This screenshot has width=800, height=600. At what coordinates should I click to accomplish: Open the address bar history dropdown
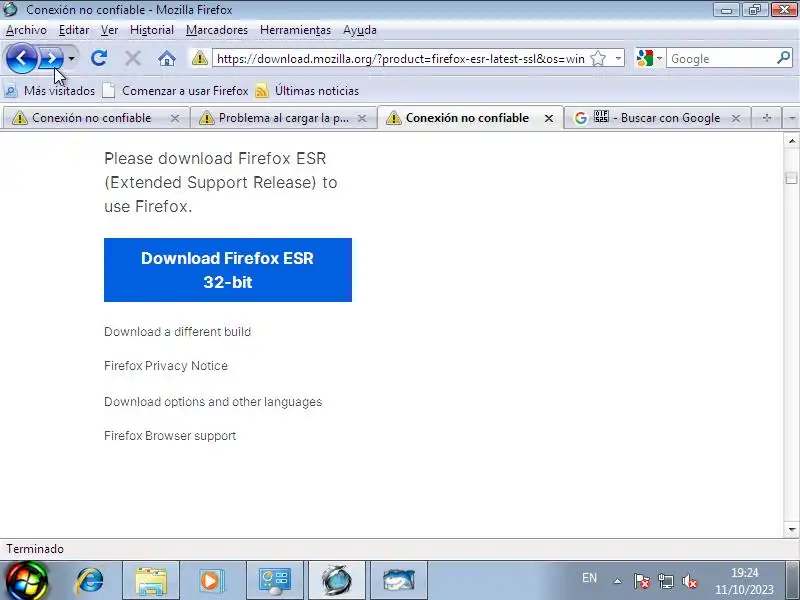(x=618, y=59)
